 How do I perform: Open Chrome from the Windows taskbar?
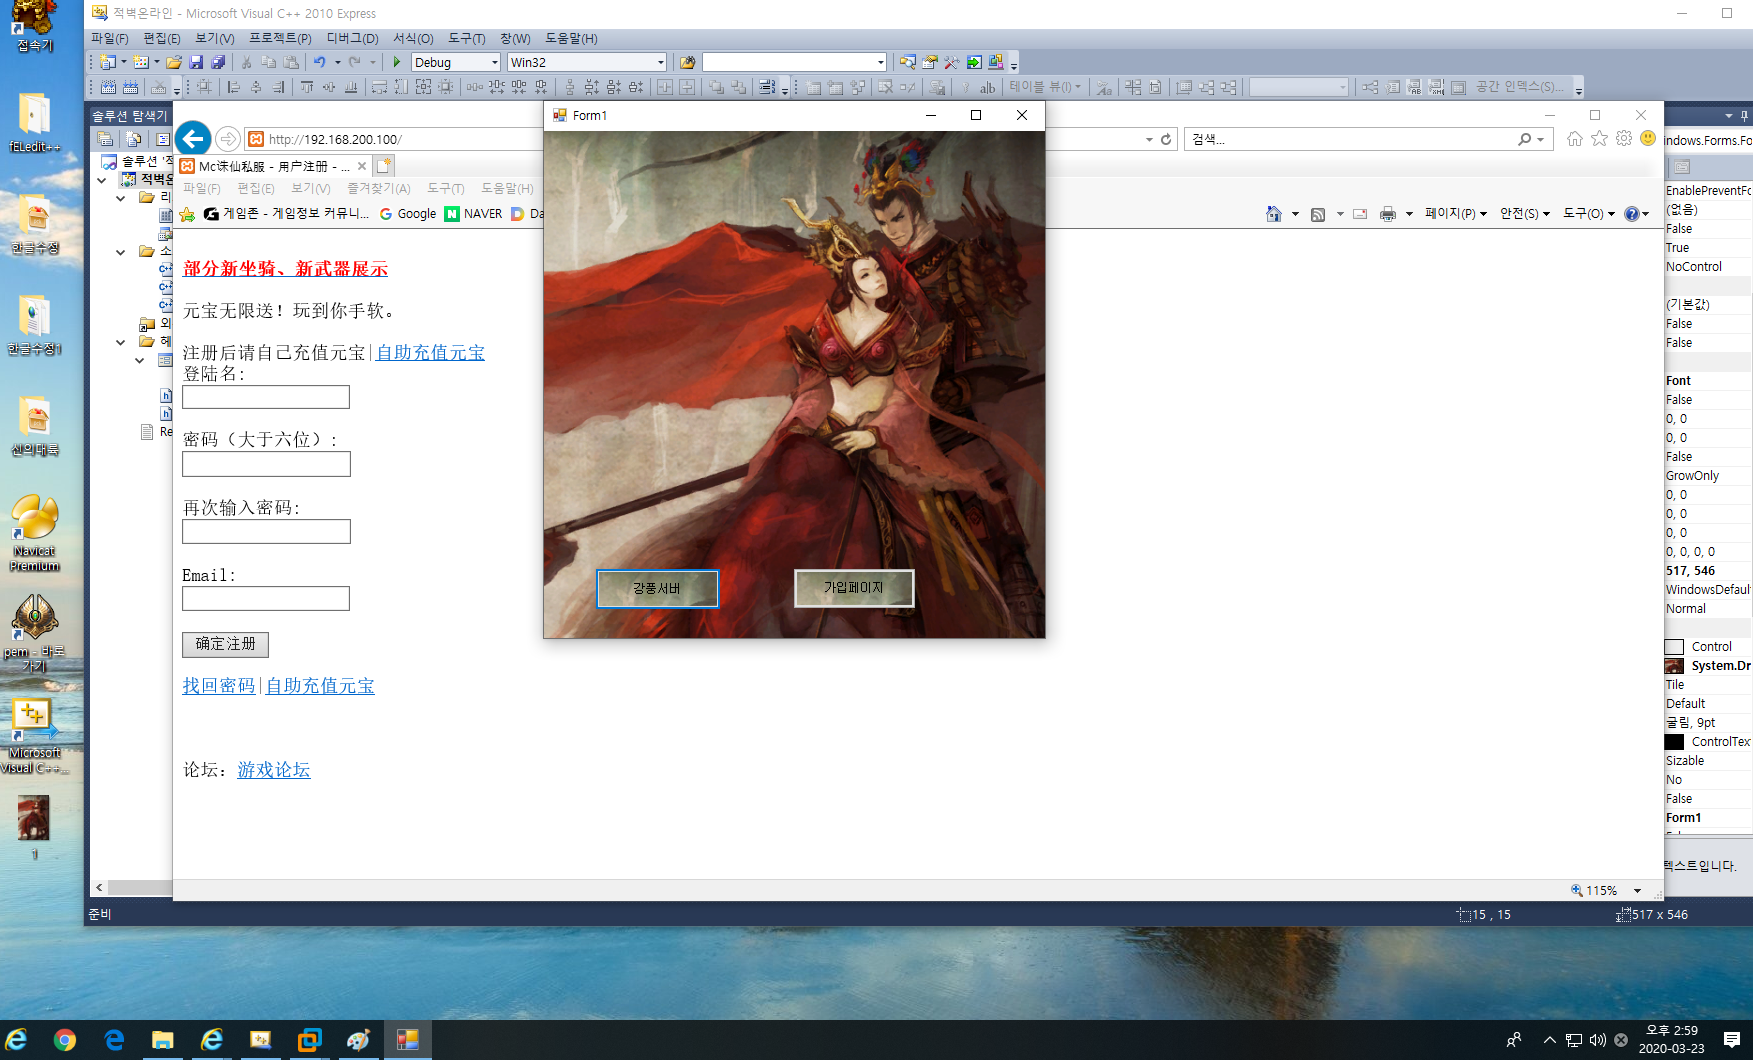point(65,1040)
